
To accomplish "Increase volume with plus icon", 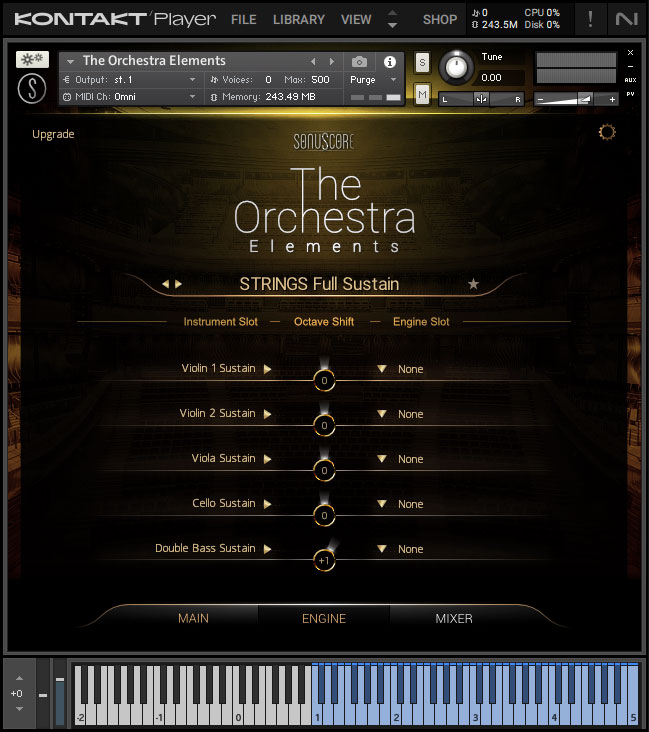I will click(612, 99).
